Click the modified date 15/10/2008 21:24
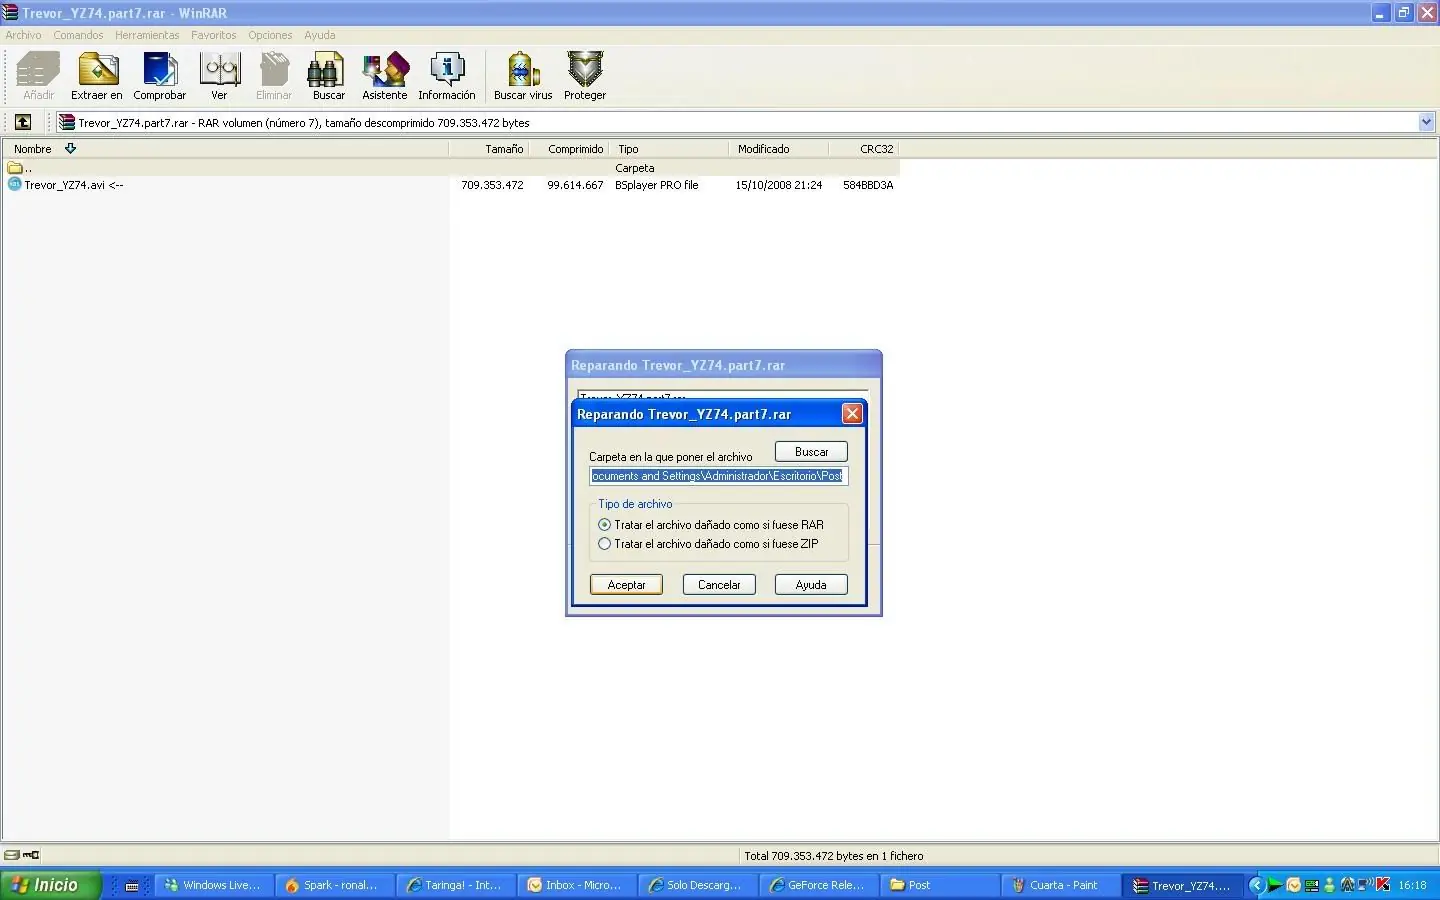This screenshot has width=1440, height=900. [x=779, y=185]
